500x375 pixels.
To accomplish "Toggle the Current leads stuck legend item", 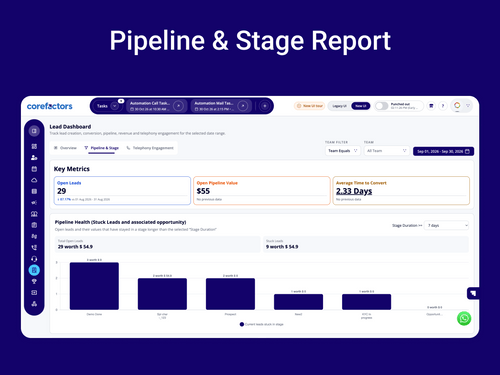I will point(261,324).
